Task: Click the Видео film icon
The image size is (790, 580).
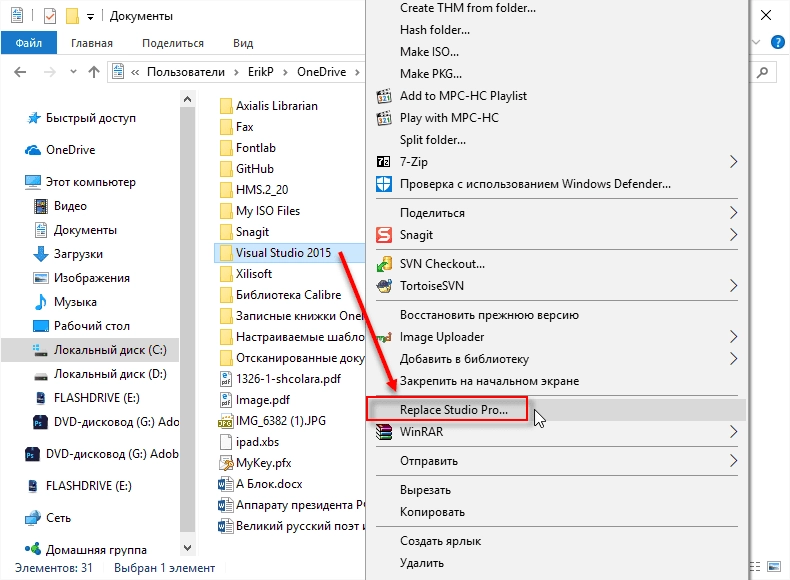Action: [x=41, y=206]
